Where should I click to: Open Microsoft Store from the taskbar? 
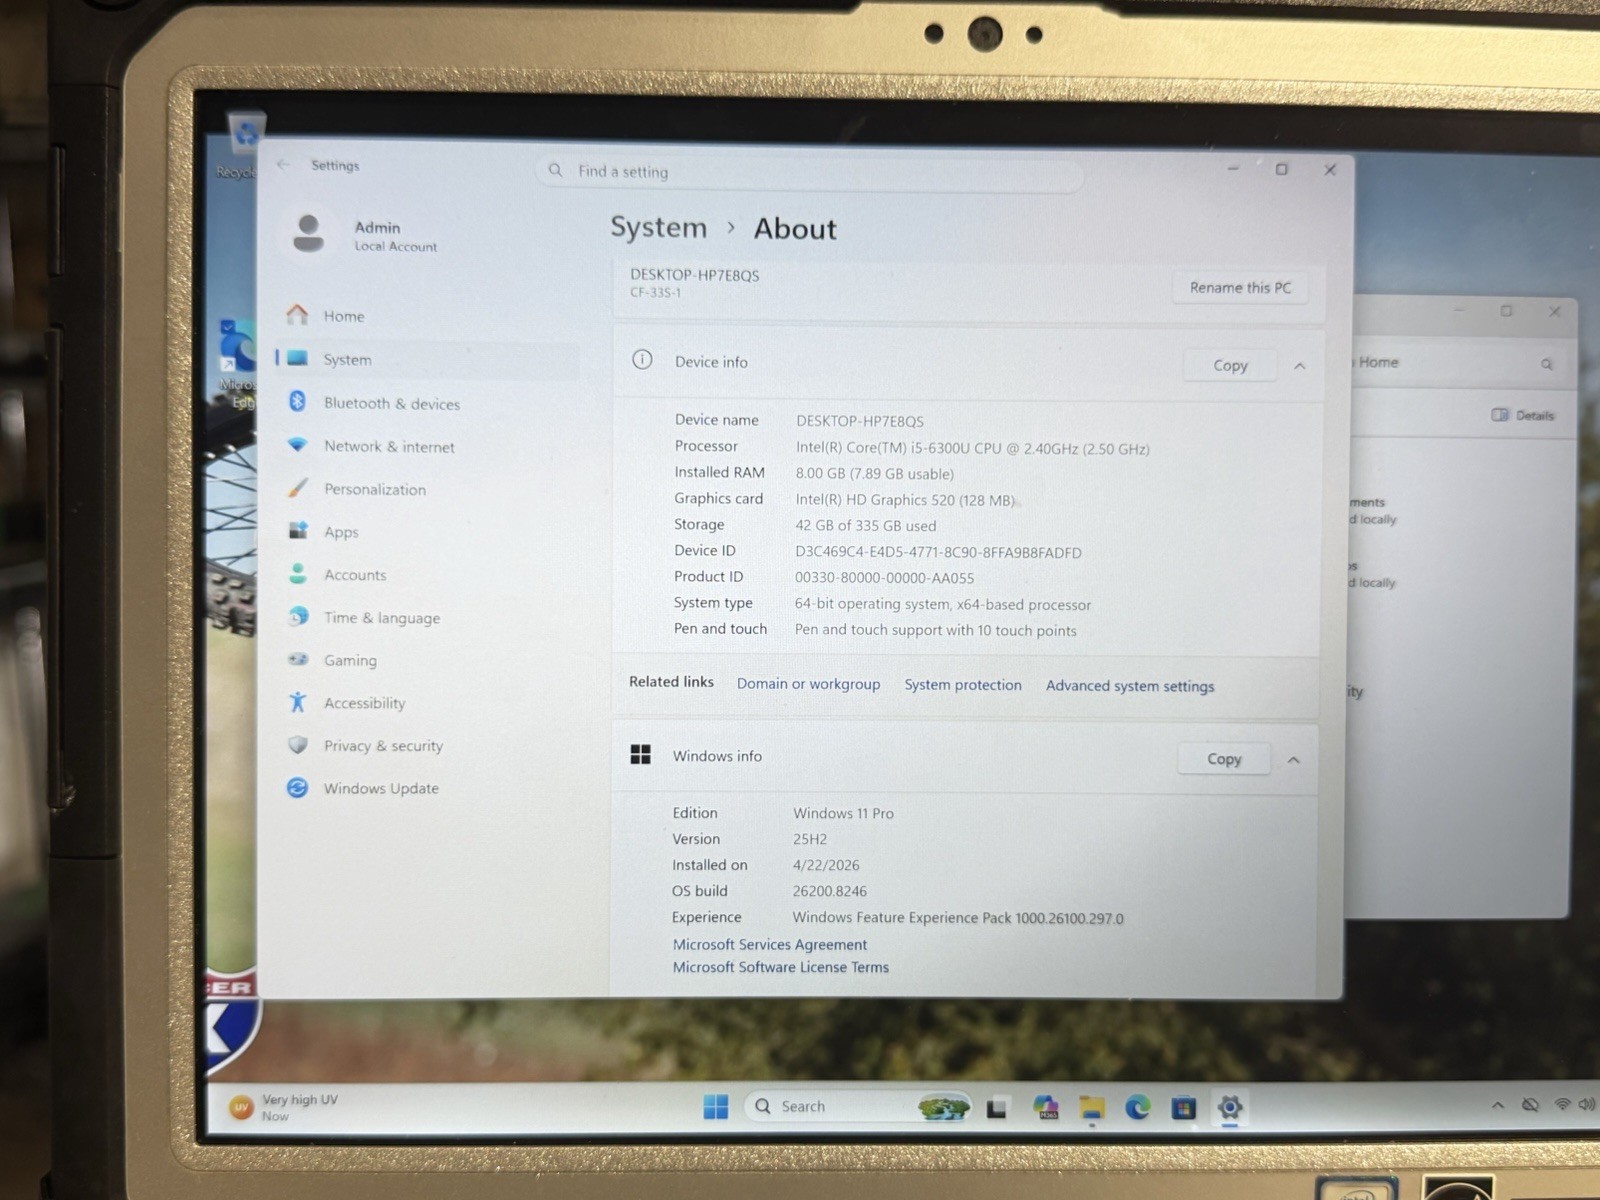1184,1108
